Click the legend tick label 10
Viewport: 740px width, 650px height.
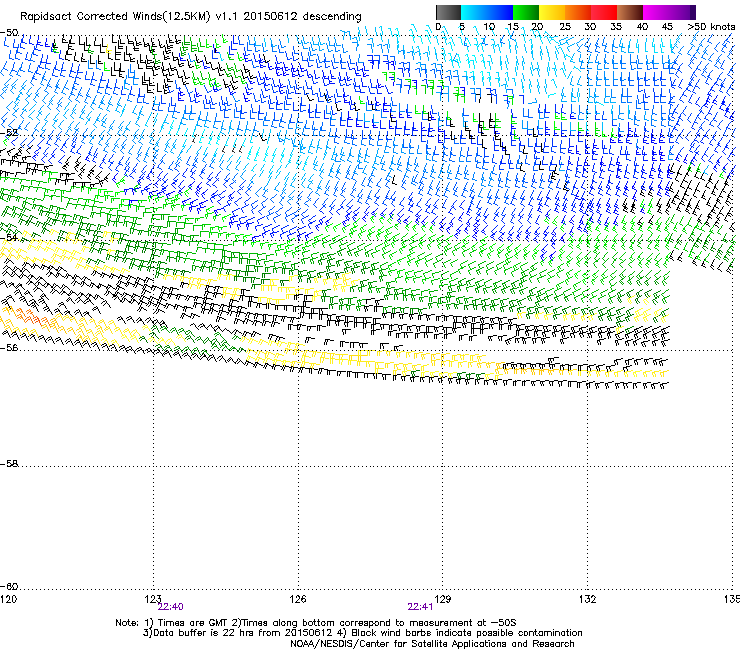click(489, 27)
